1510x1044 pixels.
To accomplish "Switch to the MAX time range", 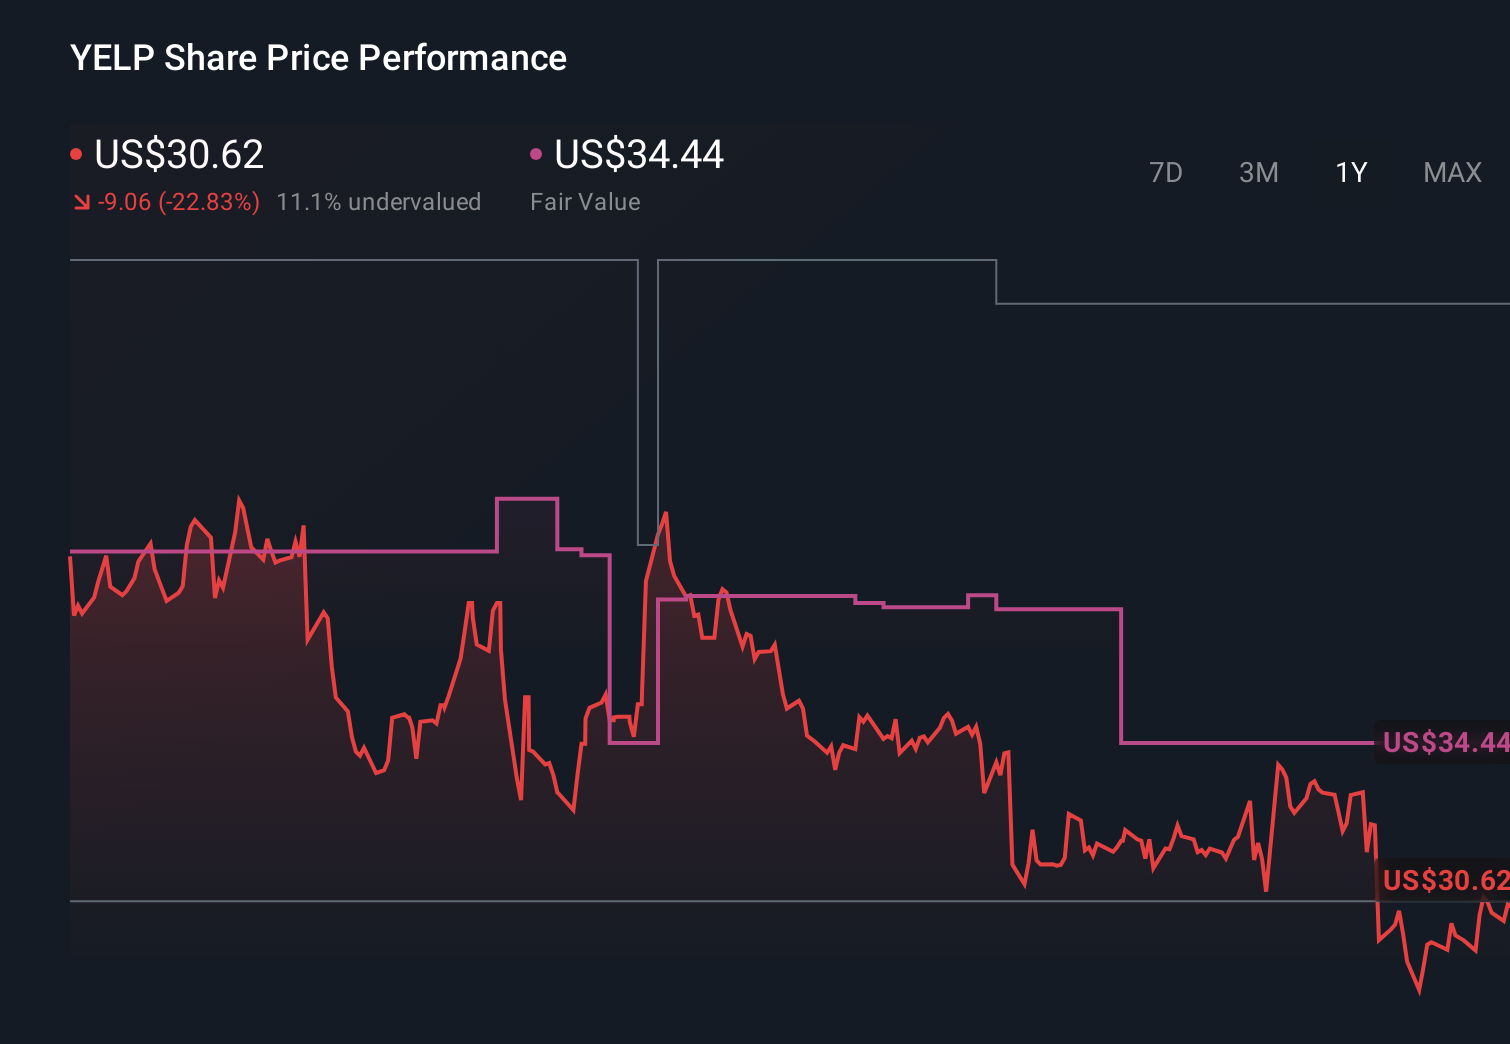I will 1451,172.
